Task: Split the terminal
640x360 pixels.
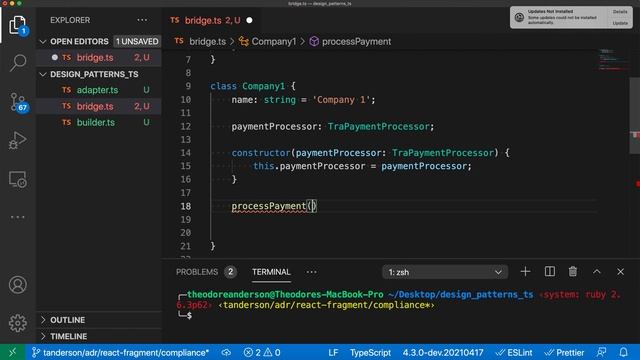Action: [x=549, y=271]
